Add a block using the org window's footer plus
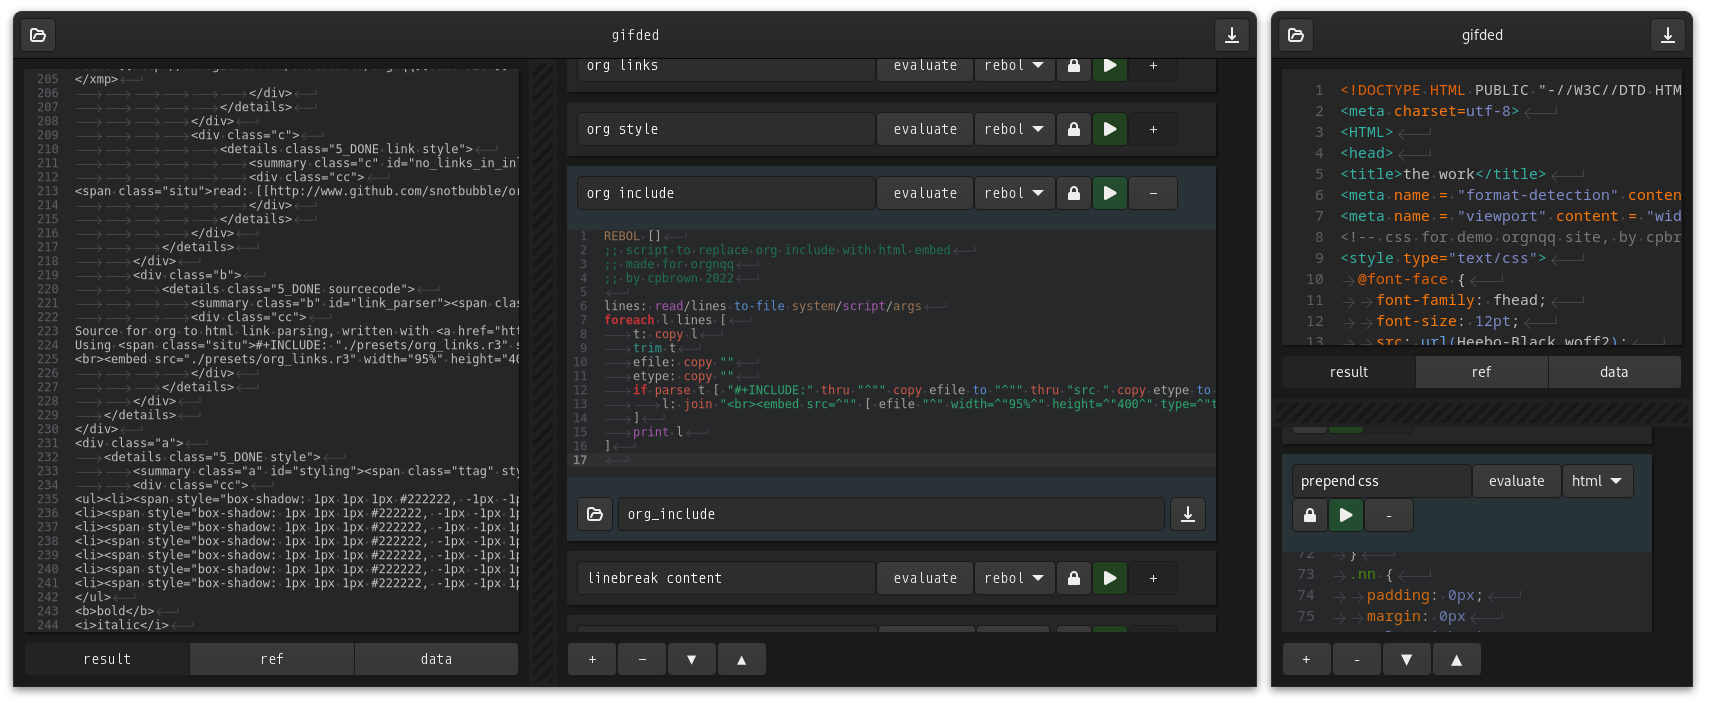 tap(593, 659)
